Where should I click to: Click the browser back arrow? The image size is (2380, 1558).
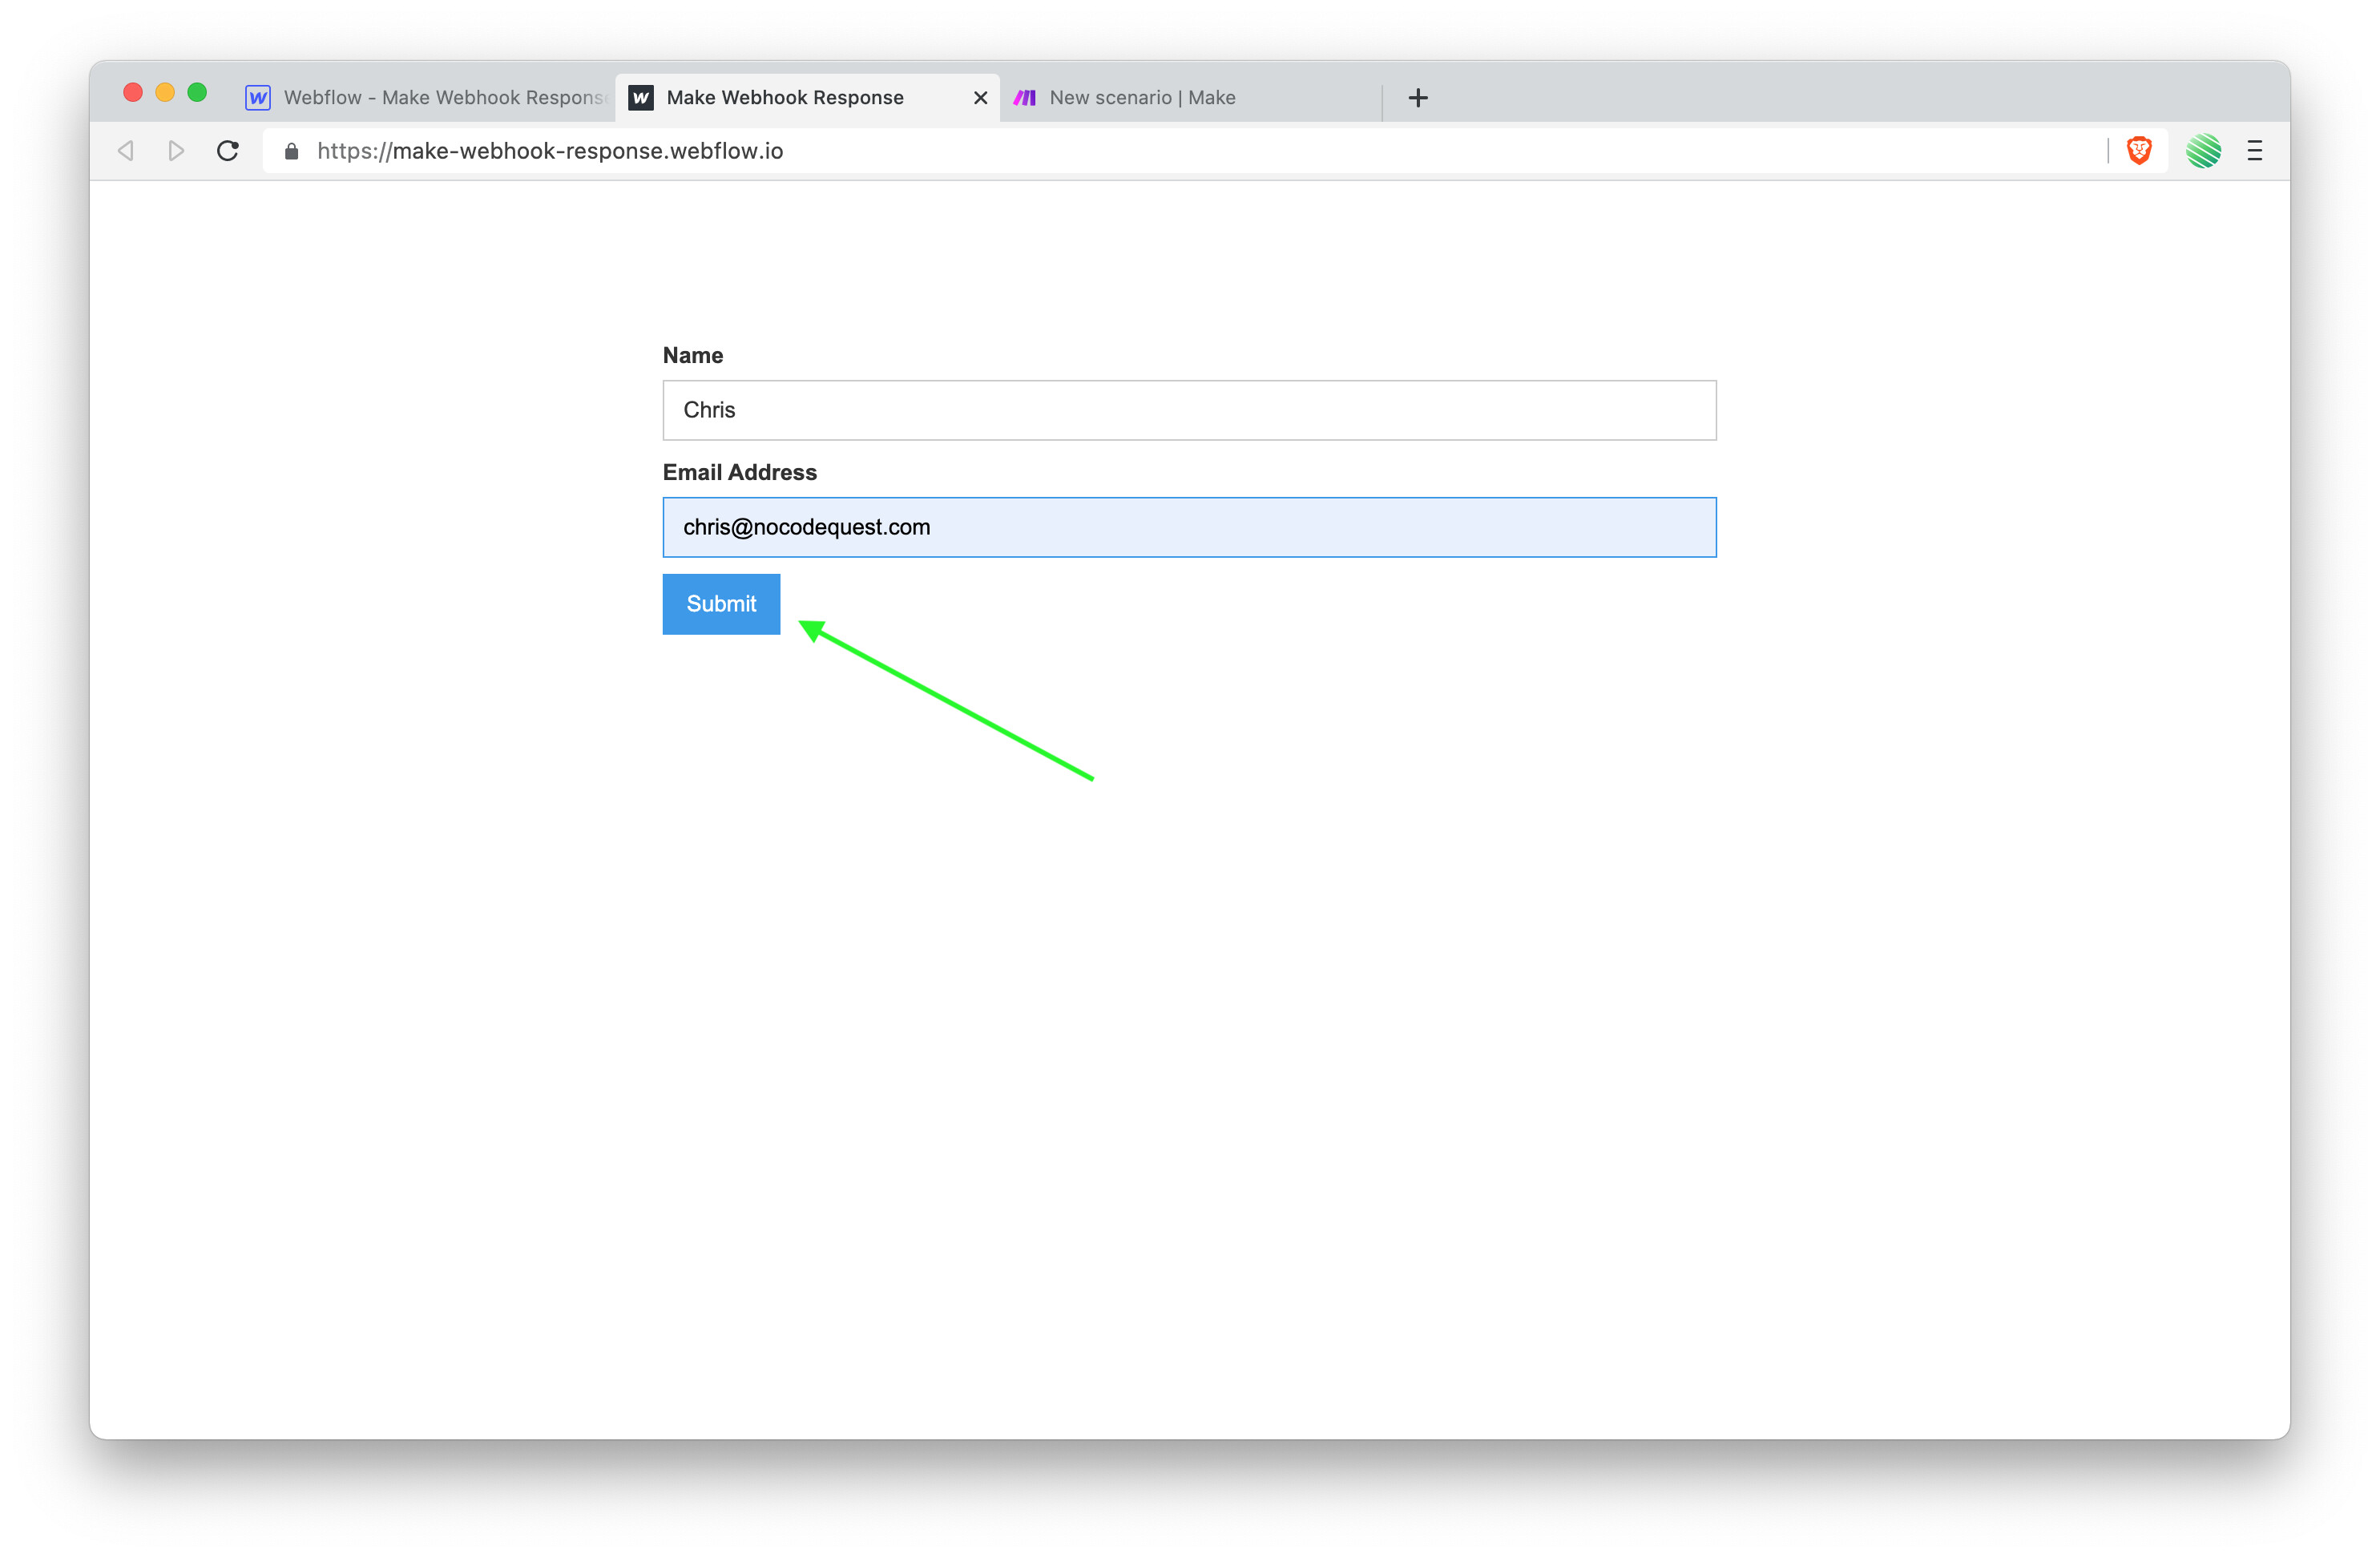pyautogui.click(x=126, y=151)
